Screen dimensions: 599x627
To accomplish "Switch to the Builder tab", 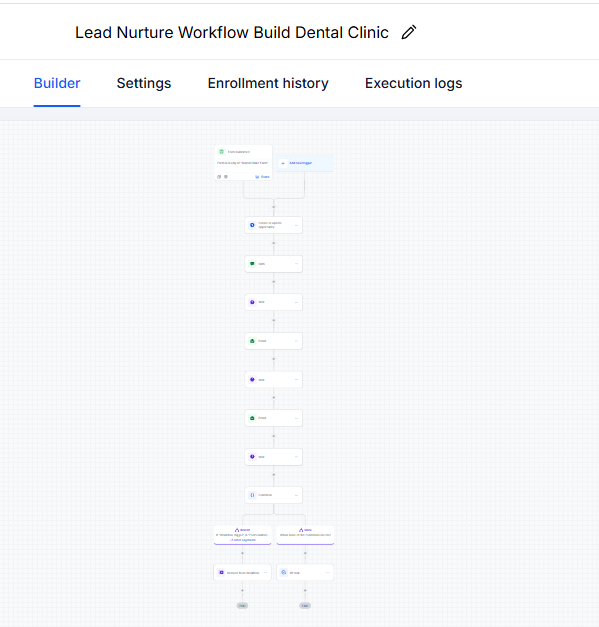I will 57,83.
